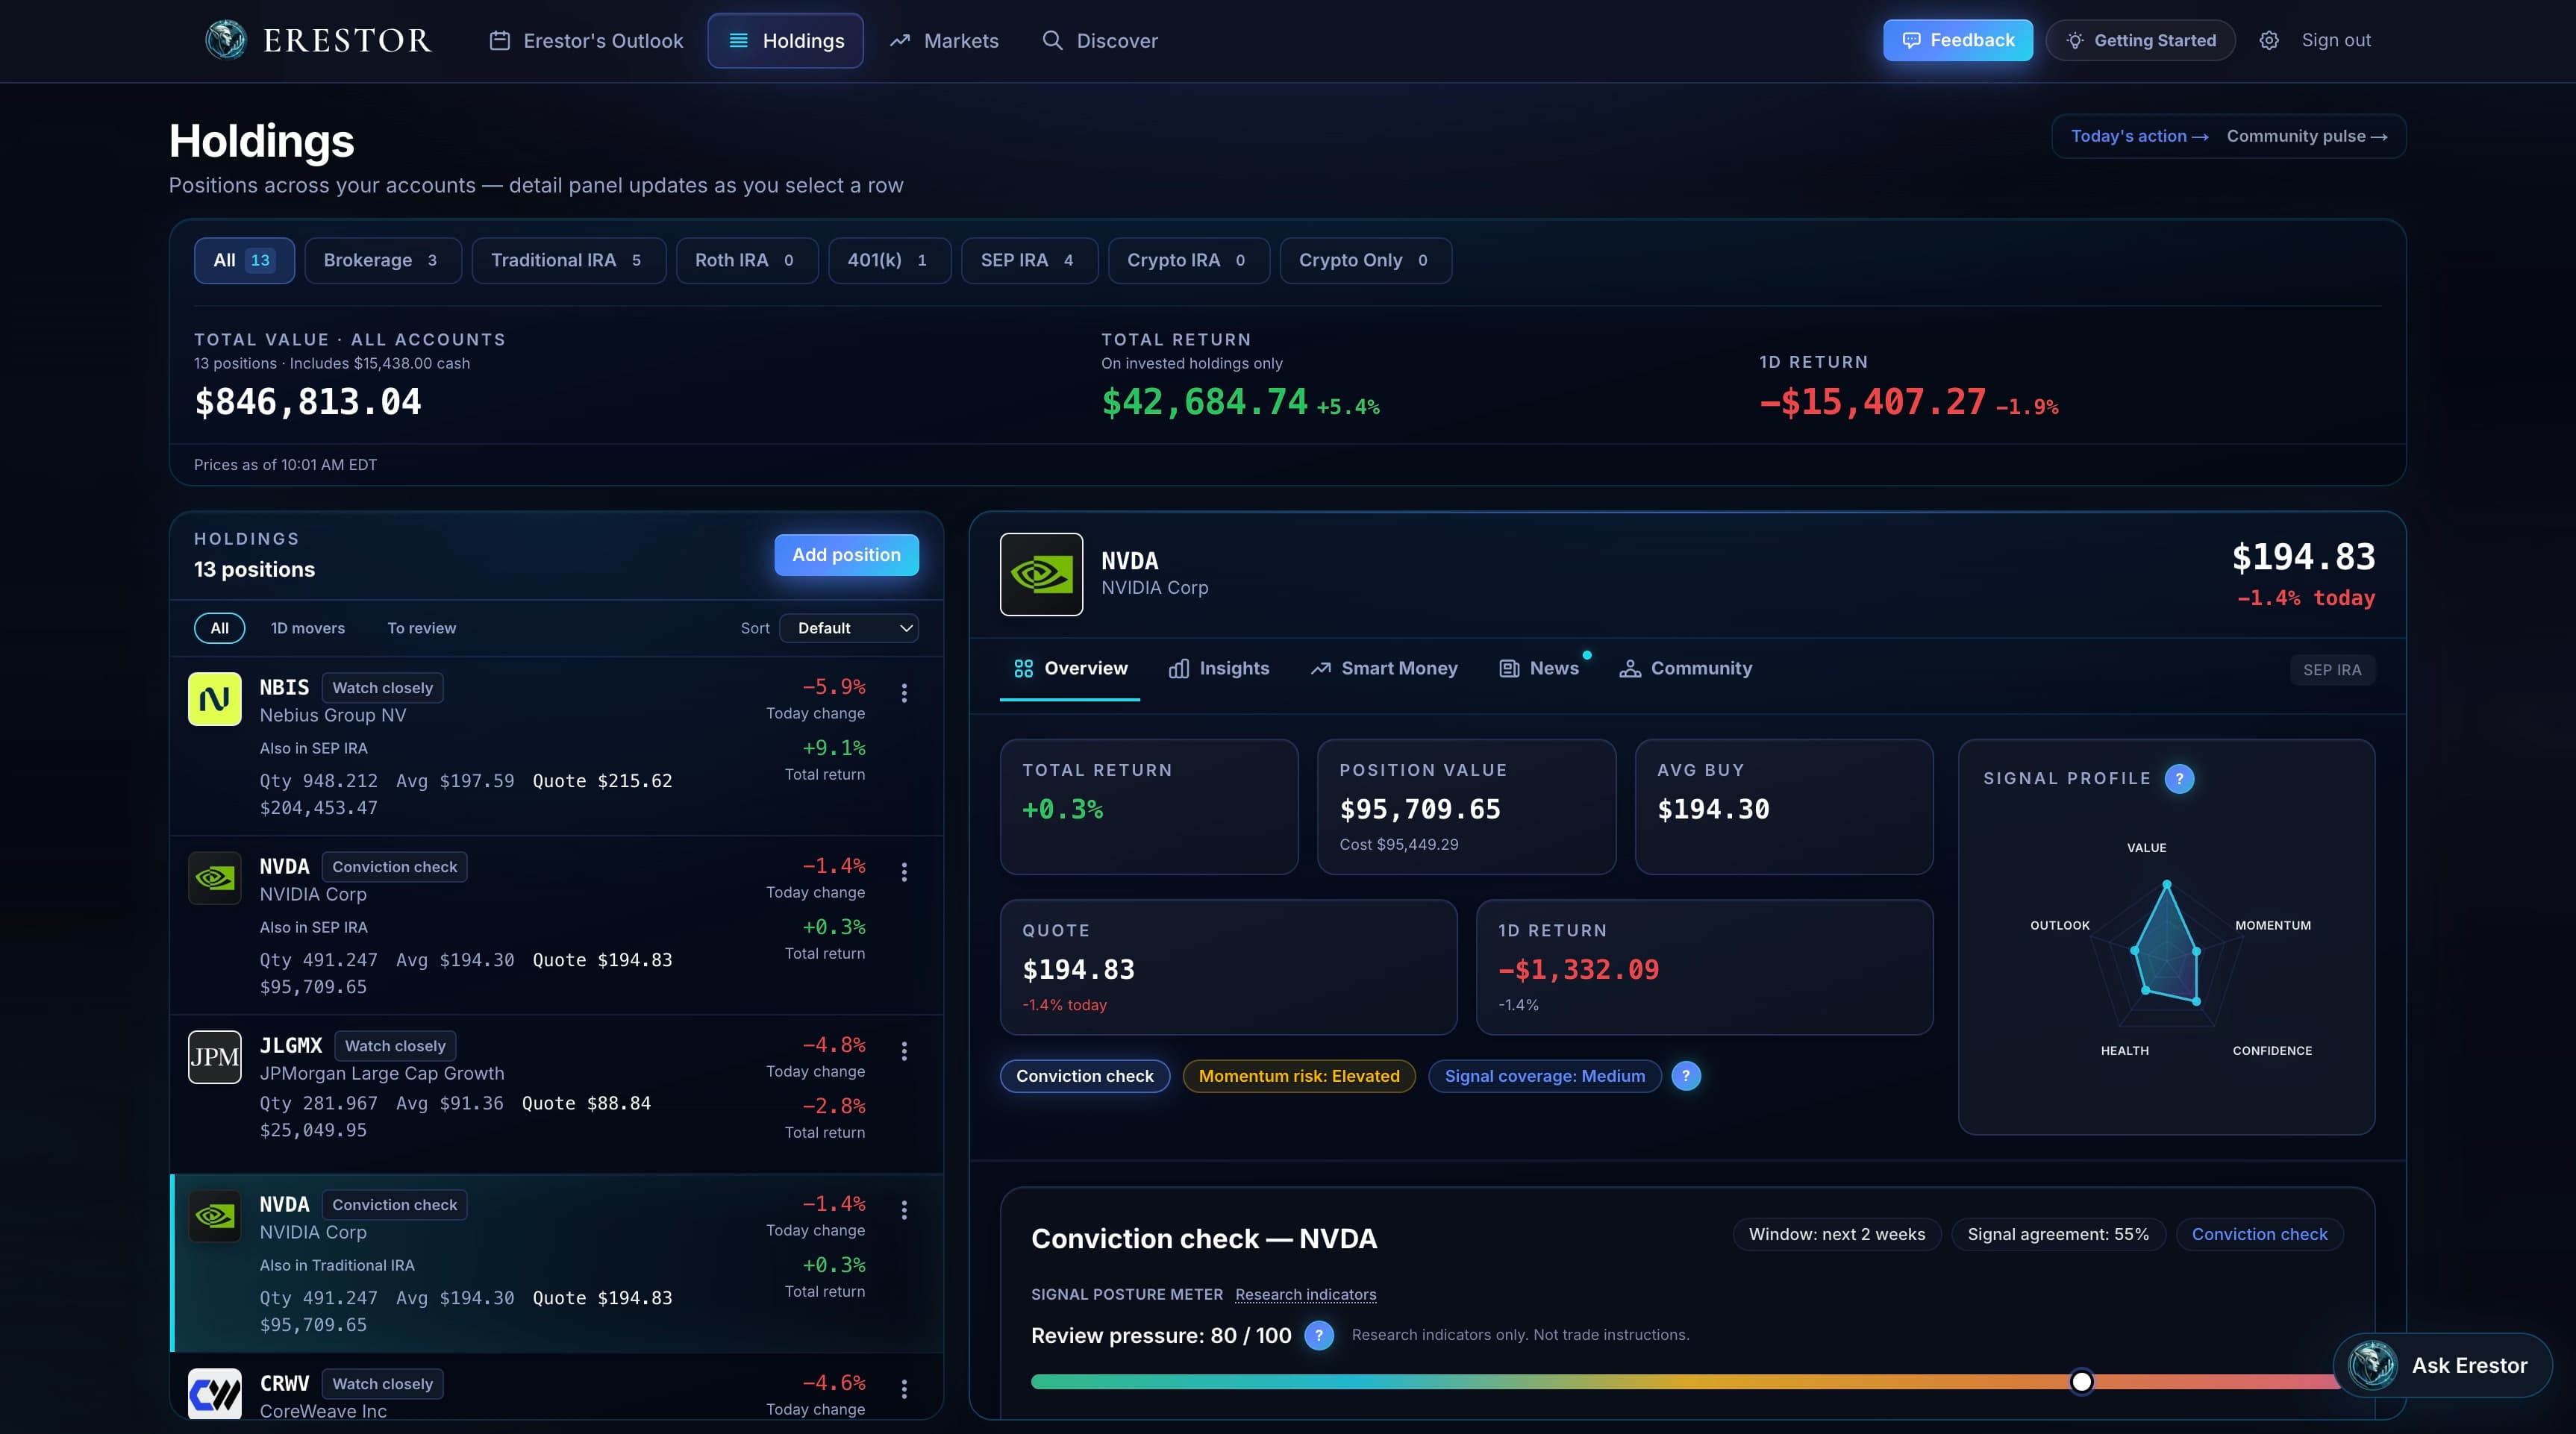Open three-dot menu for NVDA Also in SEP IRA
2576x1434 pixels.
tap(904, 872)
